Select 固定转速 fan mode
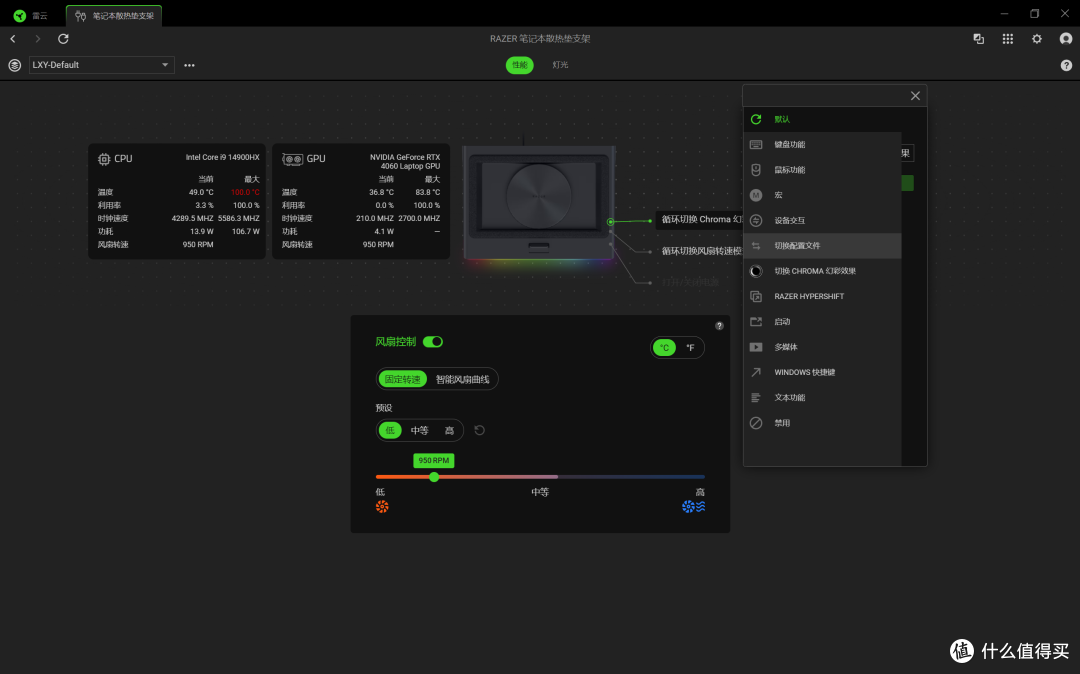The height and width of the screenshot is (674, 1080). (x=402, y=379)
